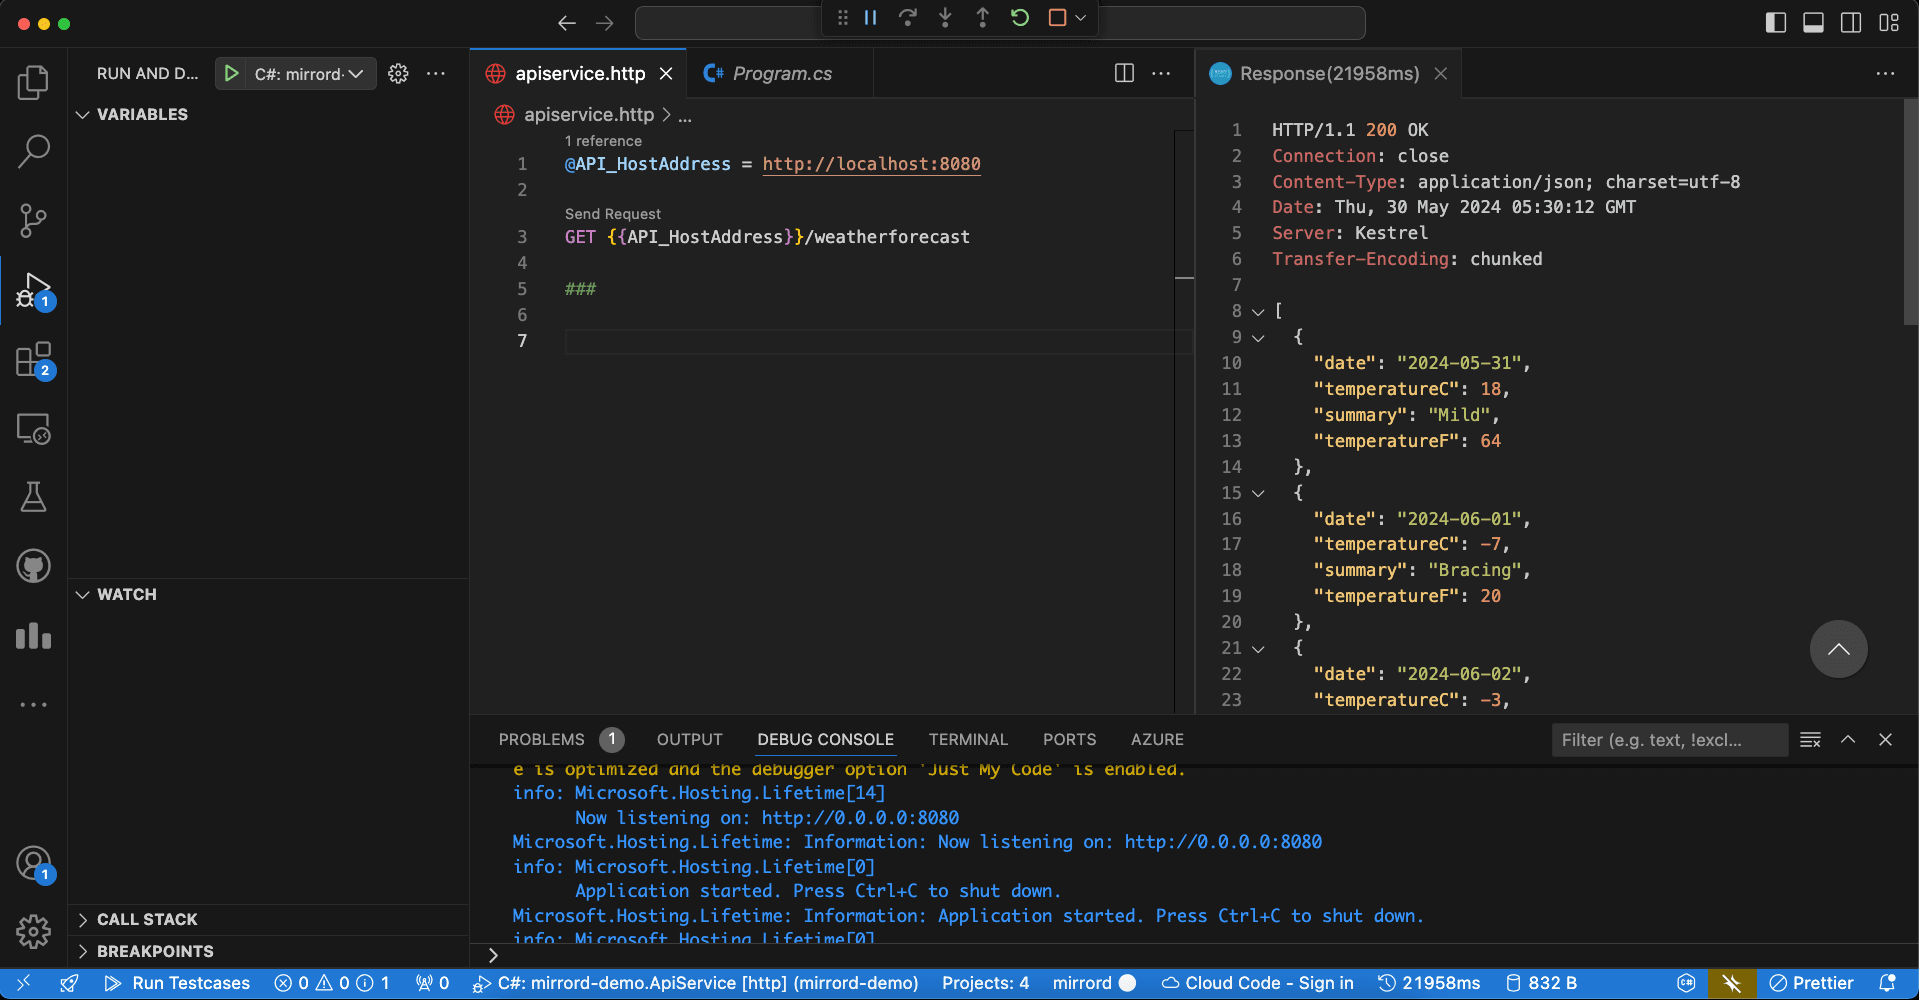1919x1000 pixels.
Task: Open Response panel more actions
Action: coord(1885,73)
